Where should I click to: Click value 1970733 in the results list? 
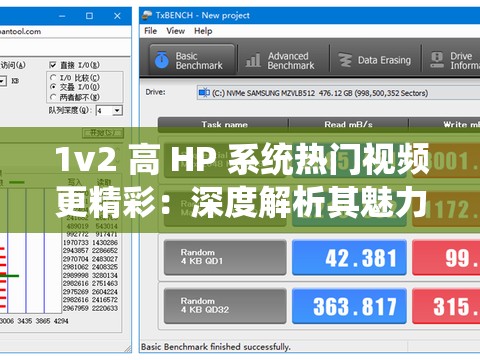pyautogui.click(x=76, y=242)
